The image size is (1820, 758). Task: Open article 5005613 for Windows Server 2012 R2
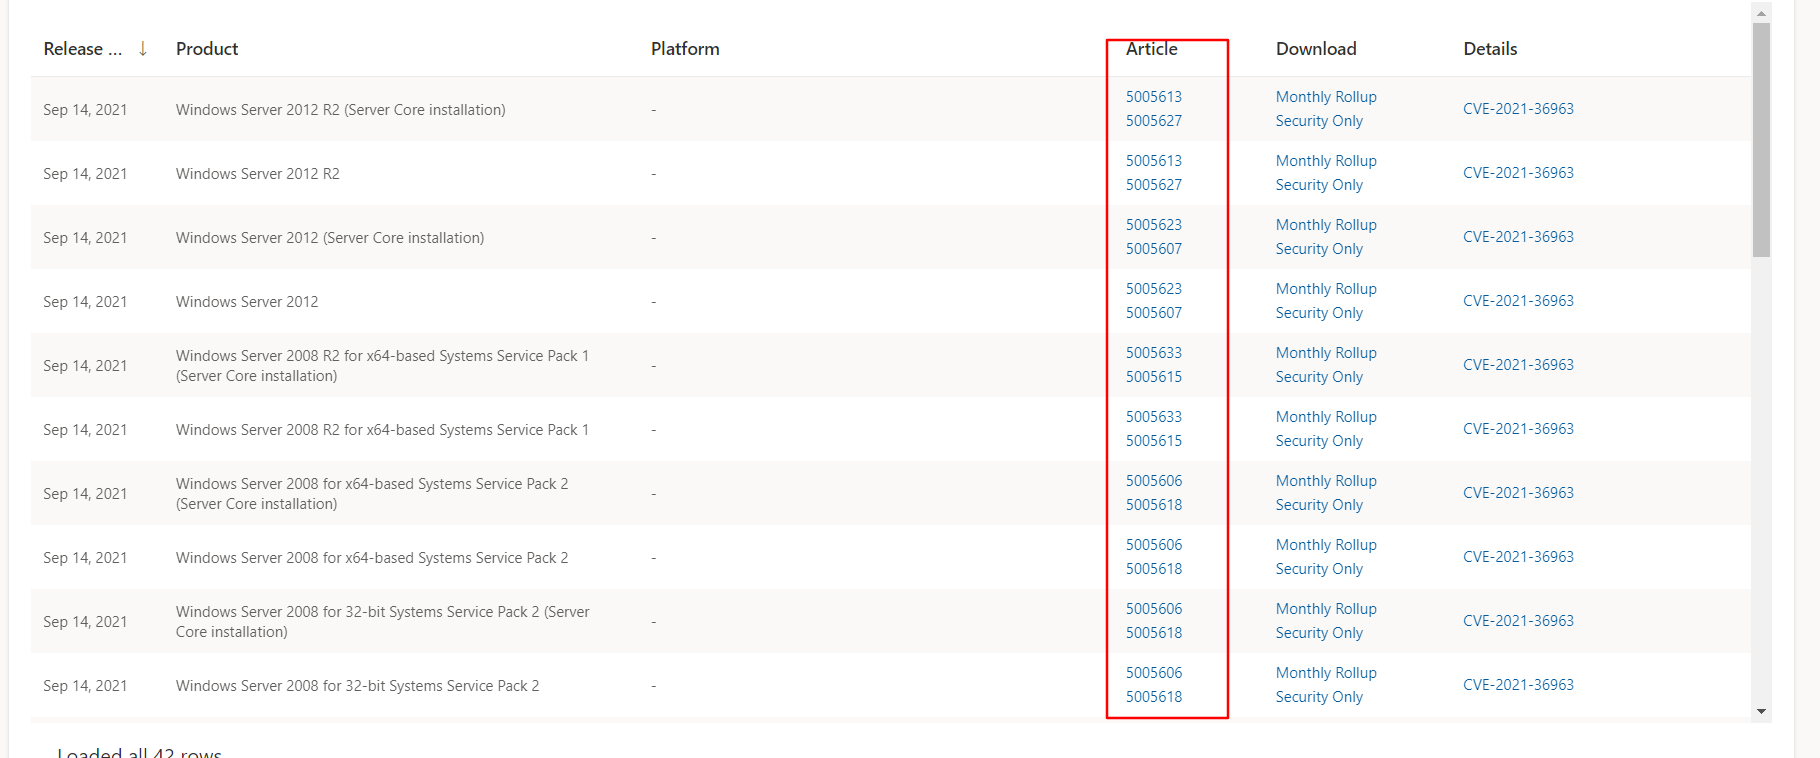point(1154,161)
